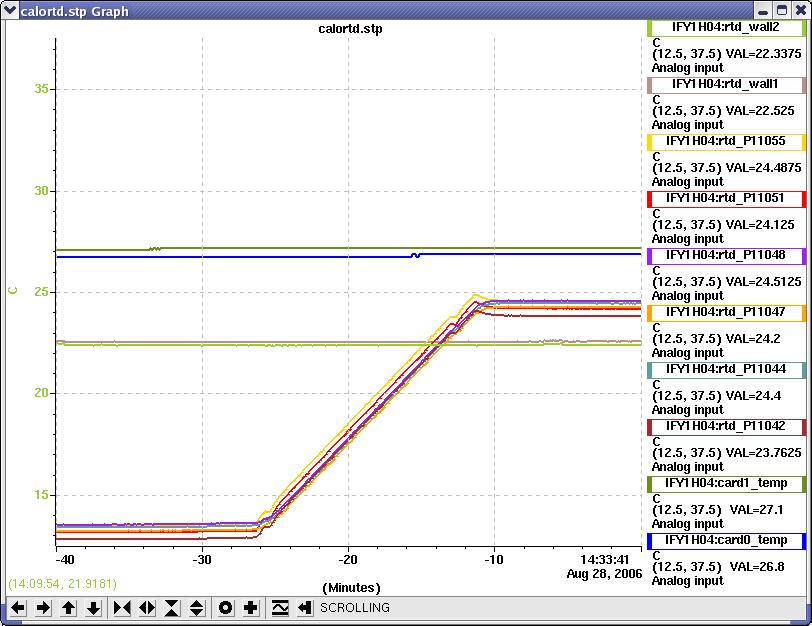The width and height of the screenshot is (812, 626).
Task: Click the y-axis tick label 30
Action: click(41, 191)
